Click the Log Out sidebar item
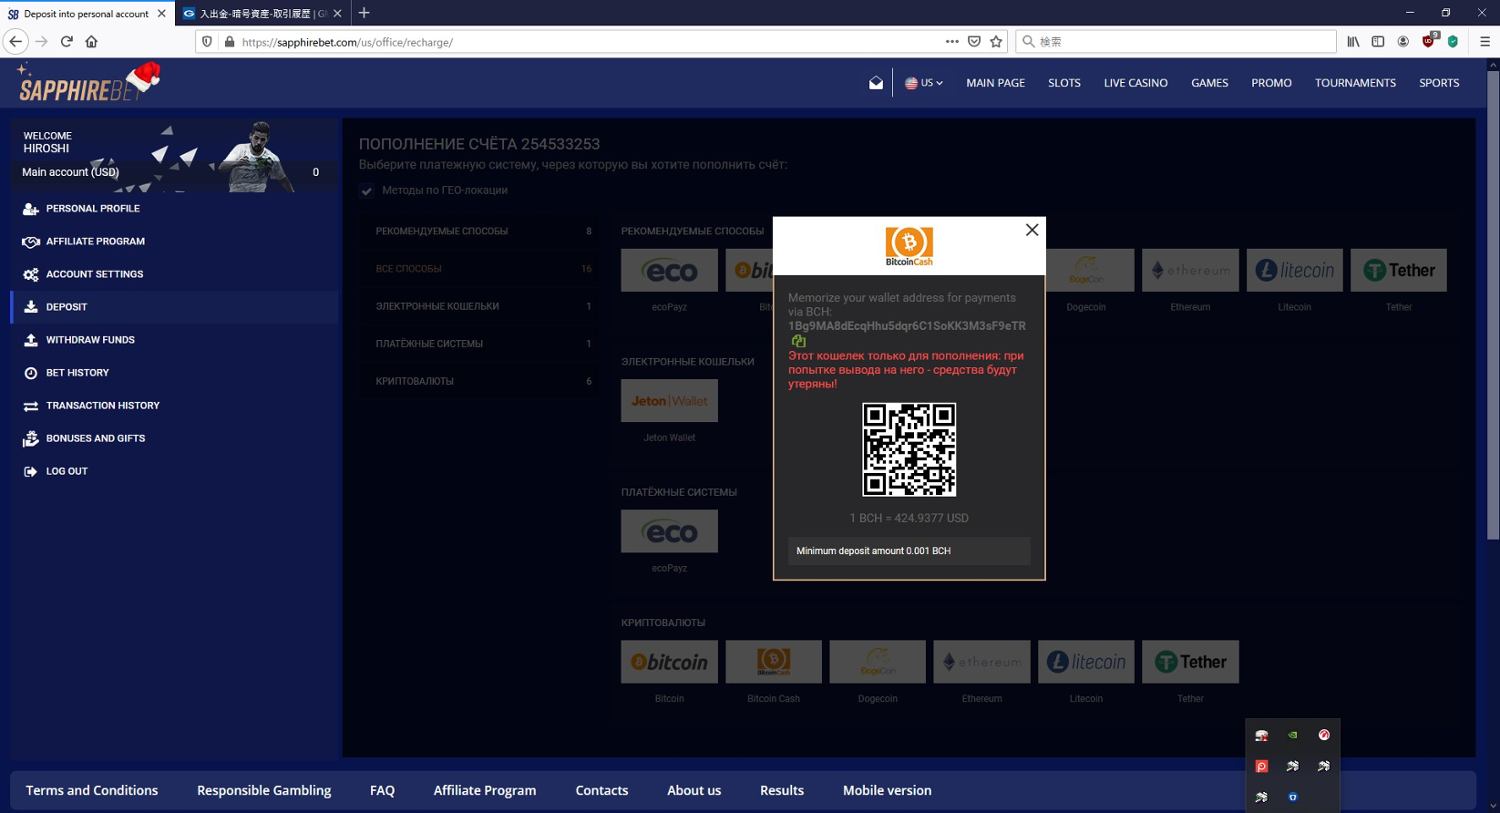 [x=66, y=471]
